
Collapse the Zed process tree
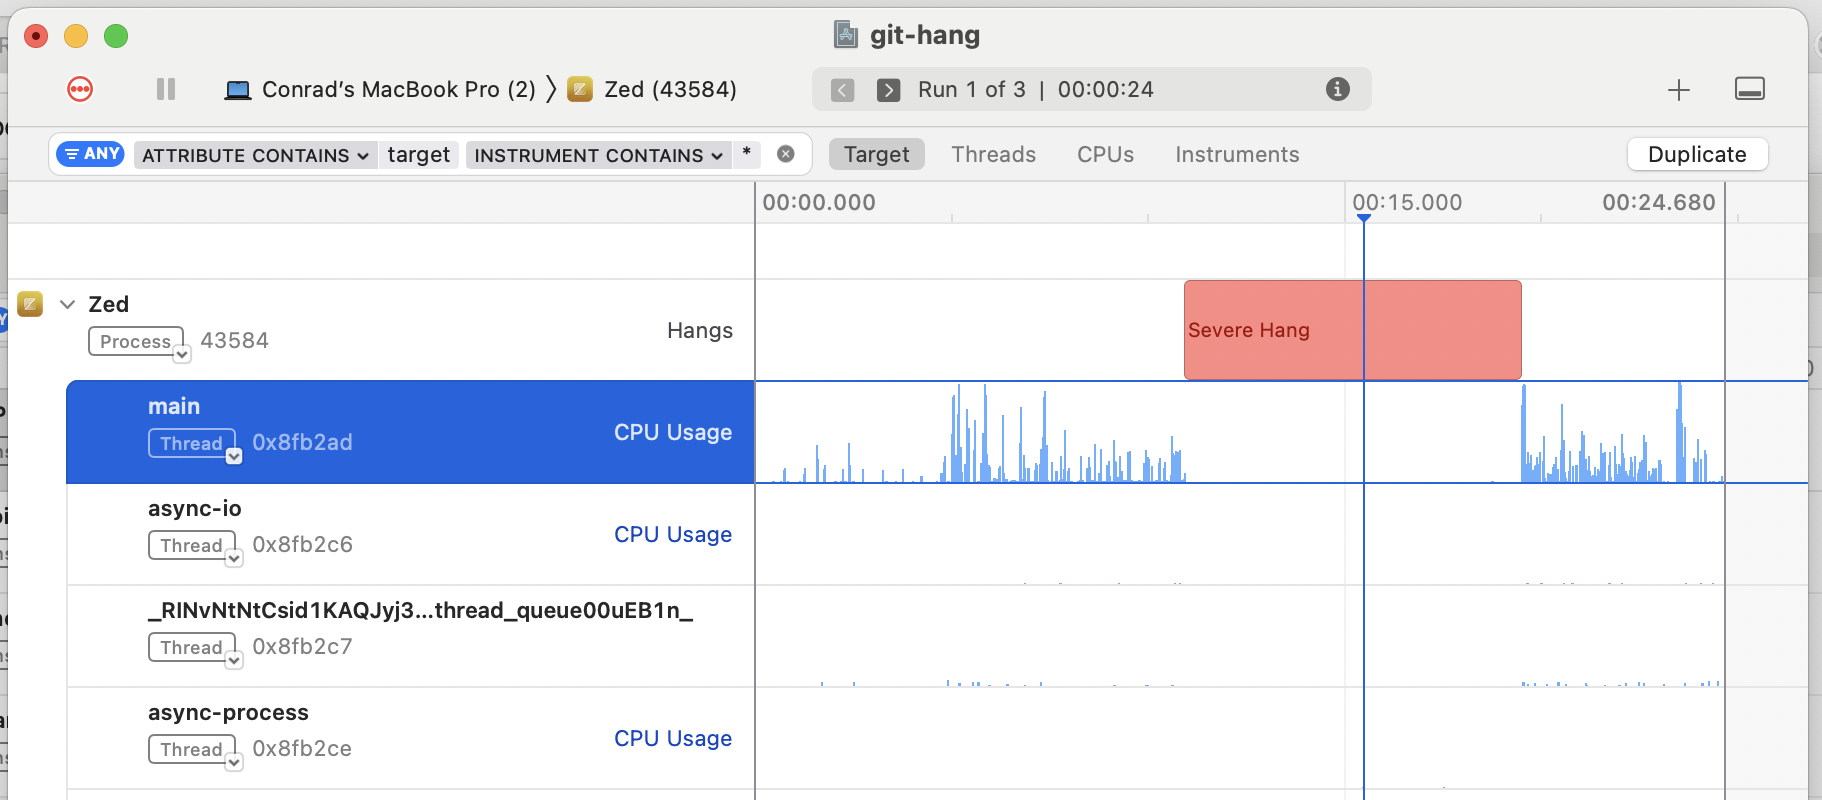(68, 304)
